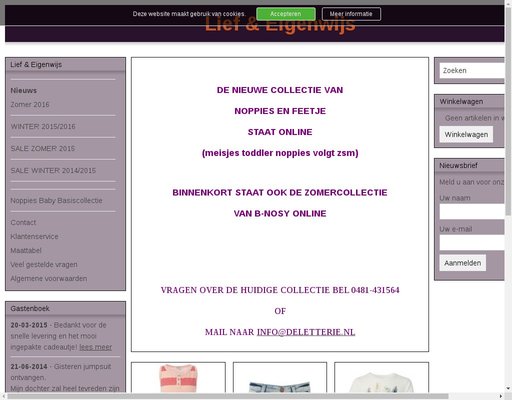Select SALE ZOMER 2015 menu item

tap(43, 148)
